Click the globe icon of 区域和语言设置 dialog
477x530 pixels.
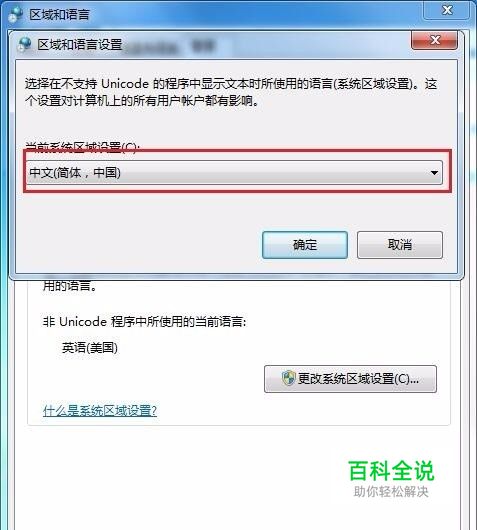tap(24, 44)
